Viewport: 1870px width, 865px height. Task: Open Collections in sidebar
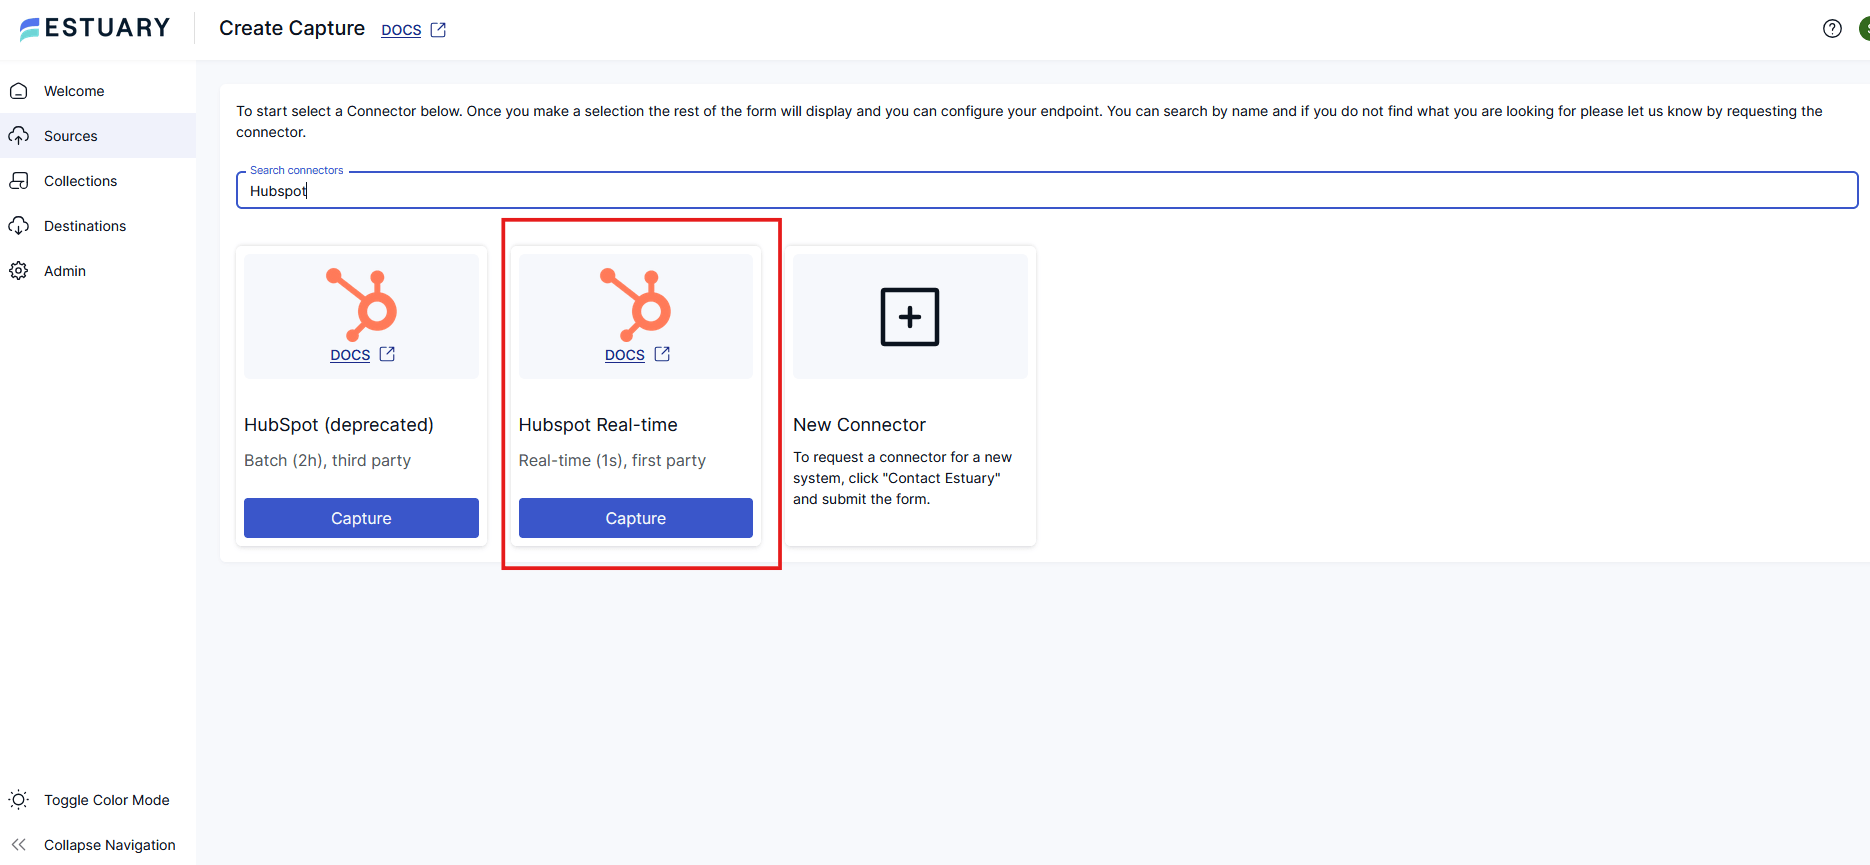click(98, 181)
